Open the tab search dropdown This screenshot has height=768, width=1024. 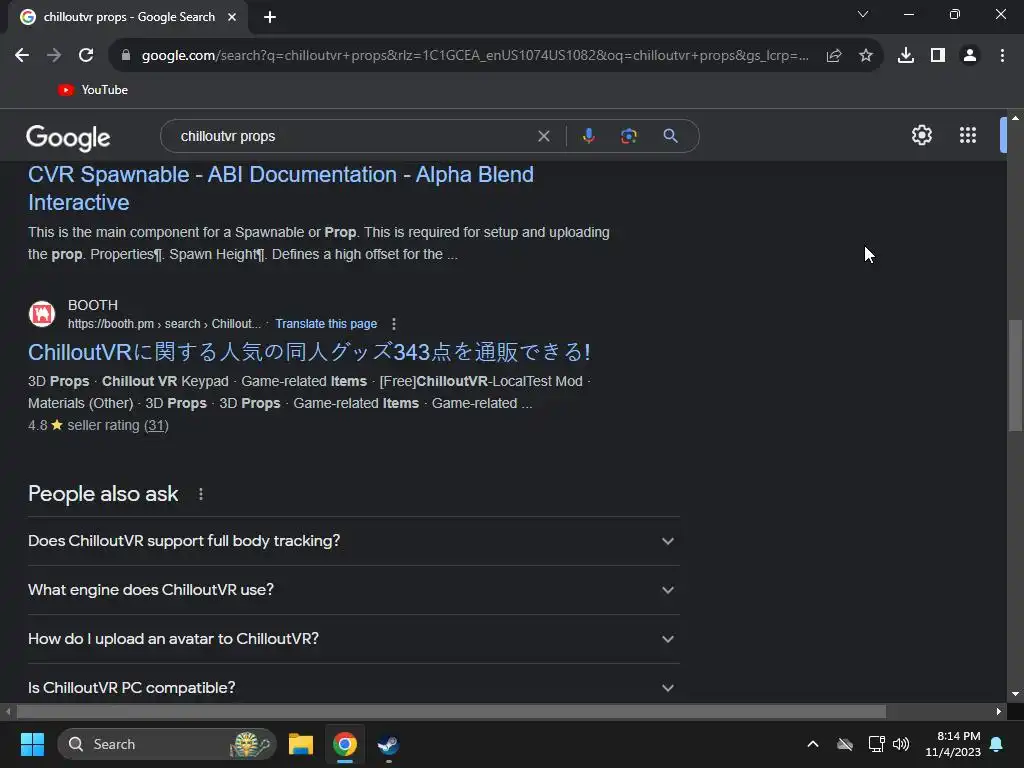click(x=863, y=14)
